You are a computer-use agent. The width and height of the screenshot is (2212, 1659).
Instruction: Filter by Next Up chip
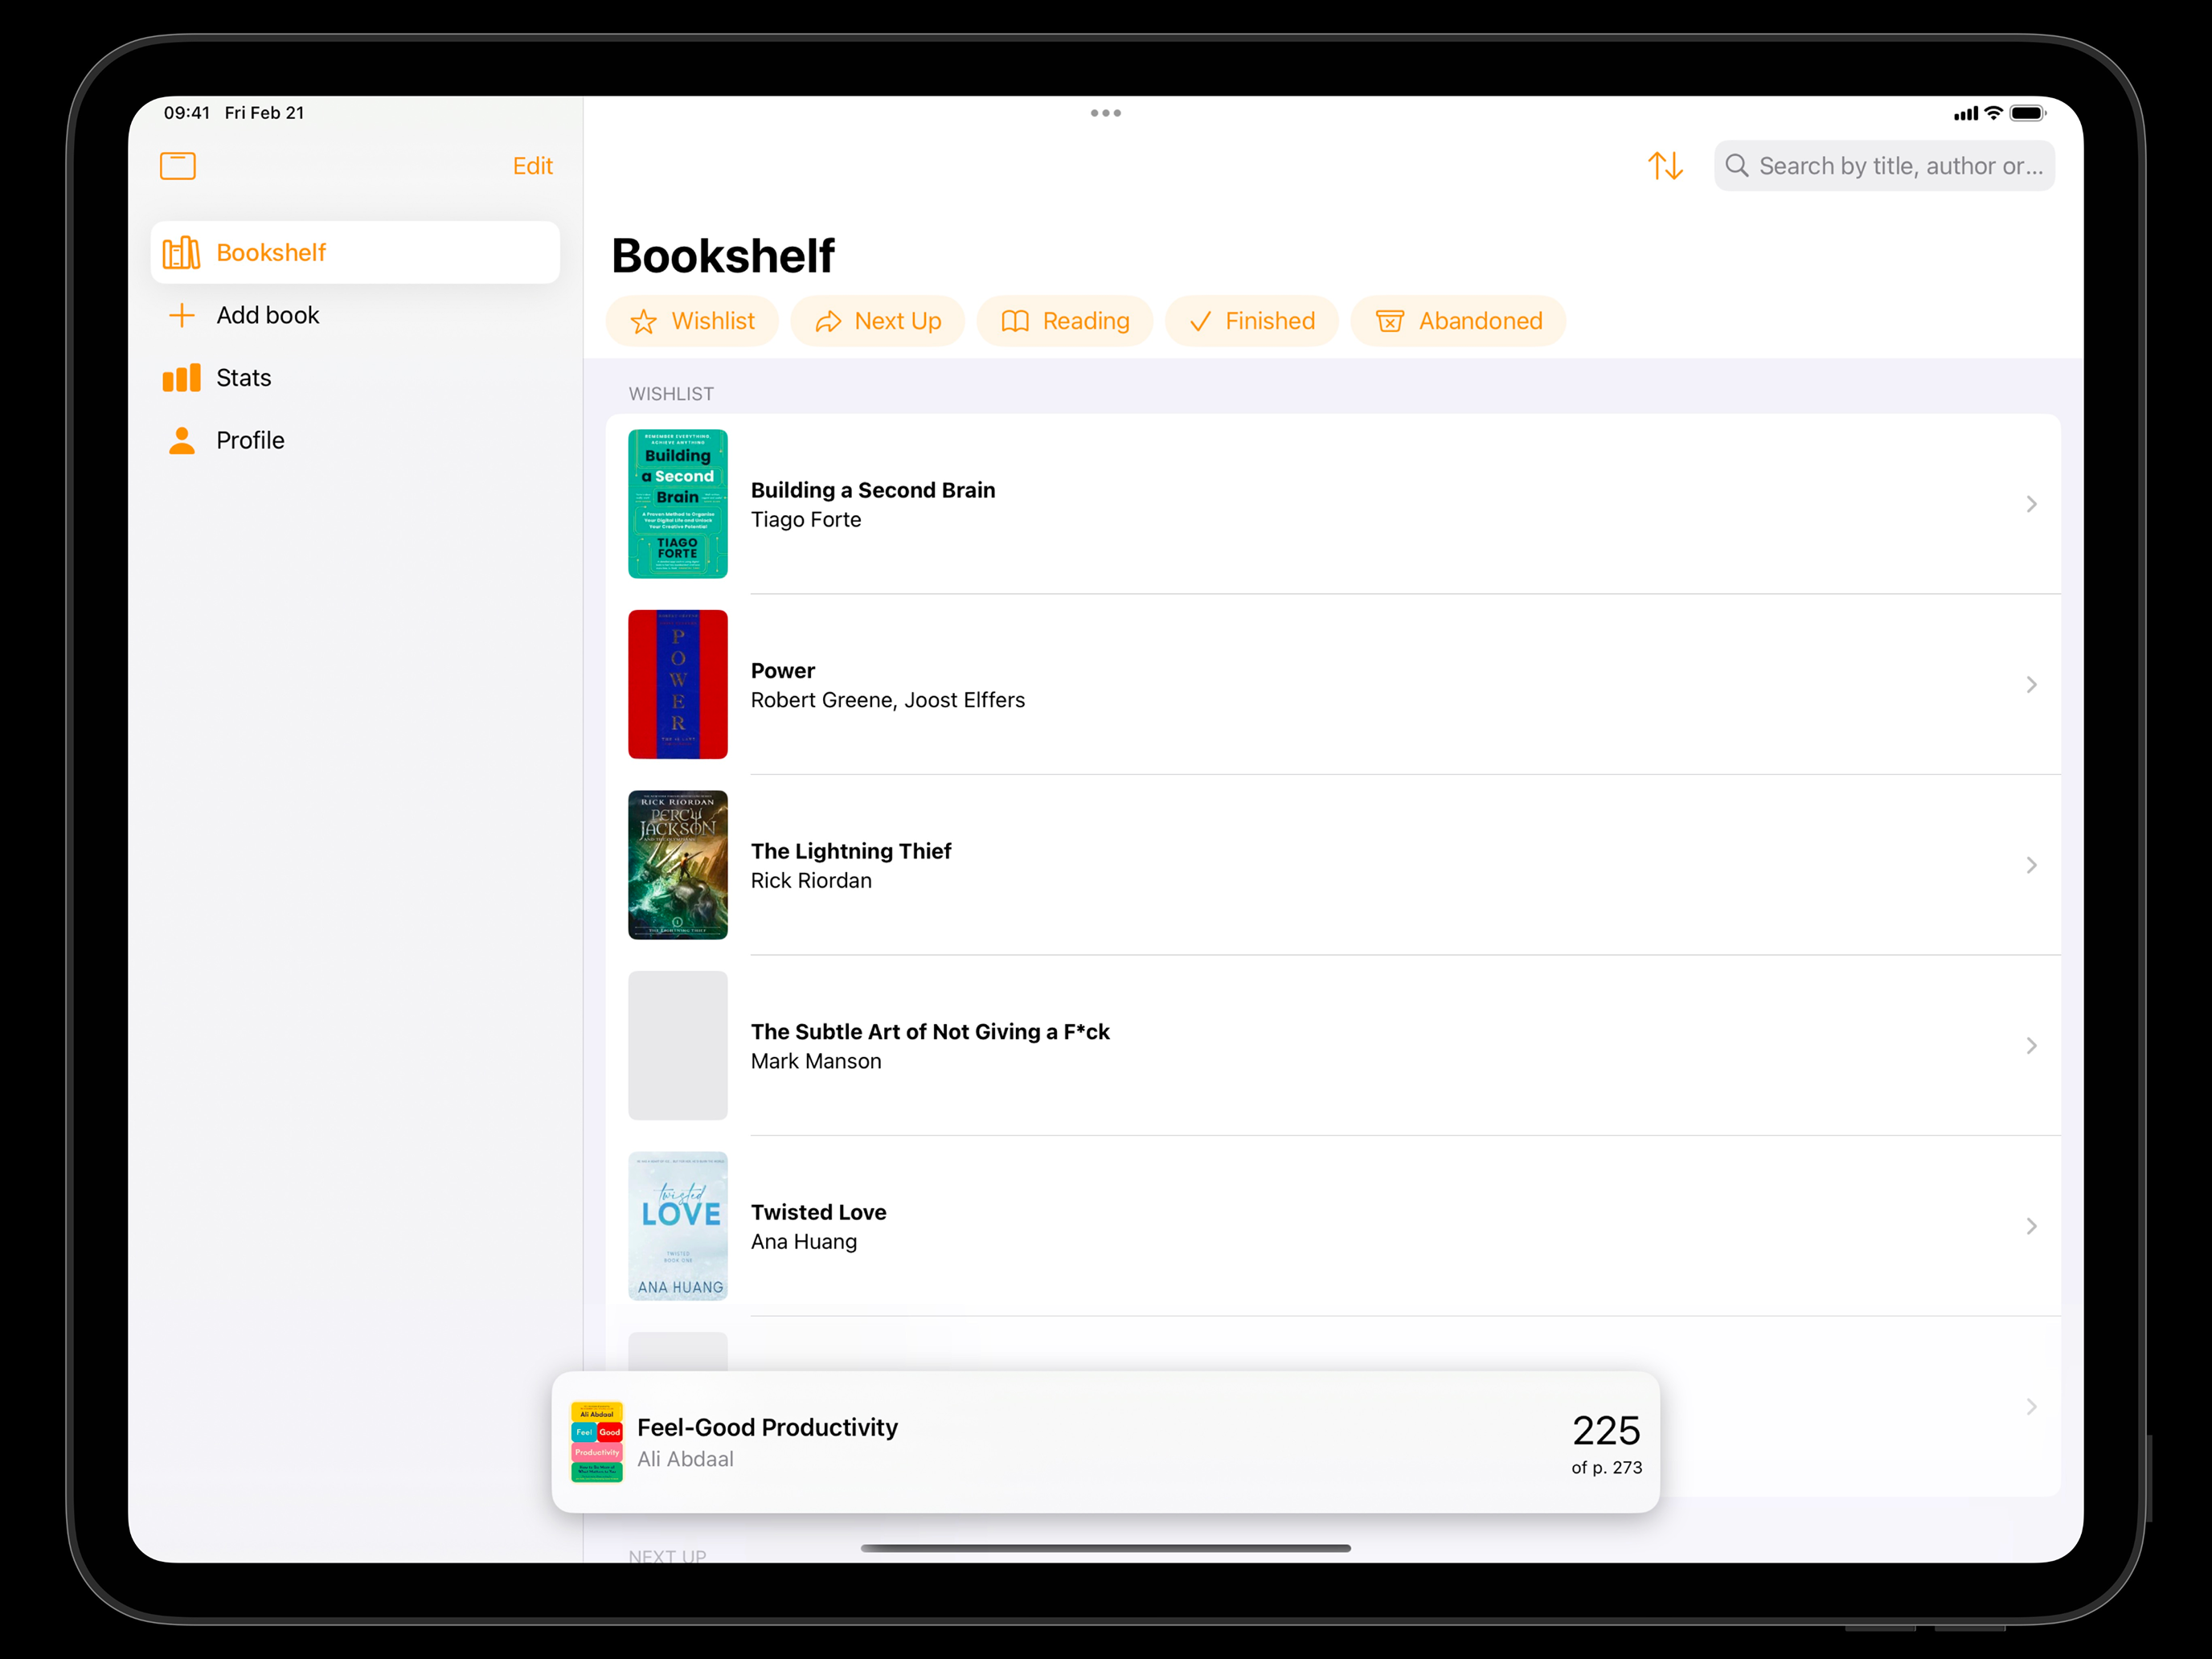coord(877,321)
